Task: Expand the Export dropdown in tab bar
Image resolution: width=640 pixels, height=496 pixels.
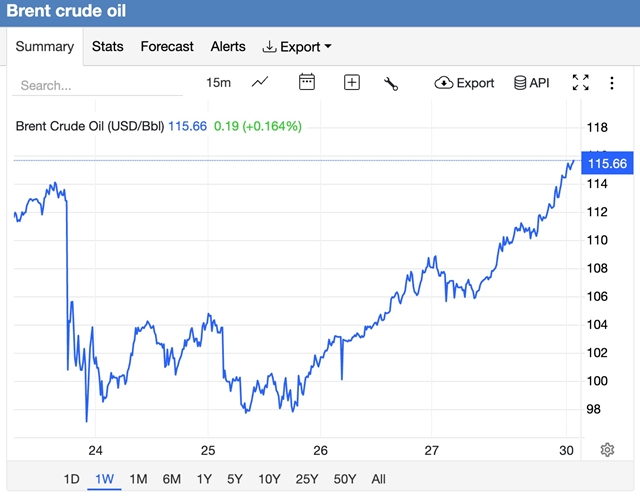Action: [297, 47]
